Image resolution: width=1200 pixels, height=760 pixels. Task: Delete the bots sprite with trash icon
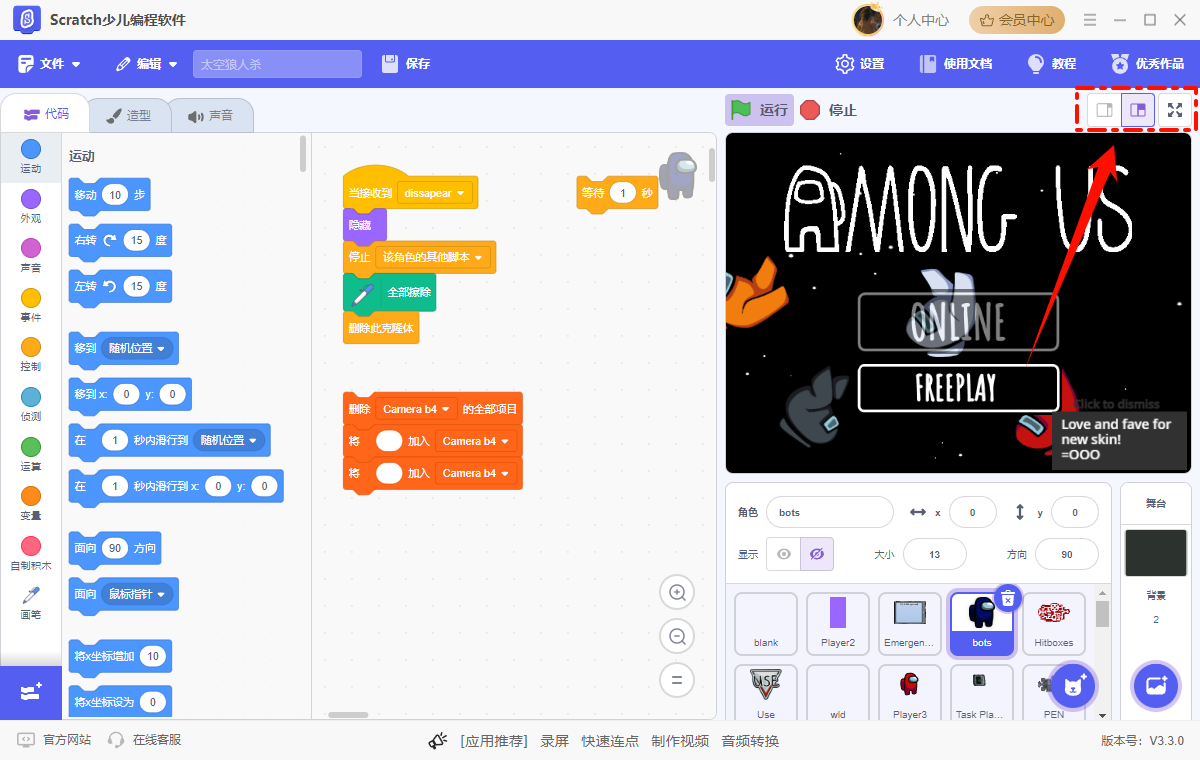1008,598
